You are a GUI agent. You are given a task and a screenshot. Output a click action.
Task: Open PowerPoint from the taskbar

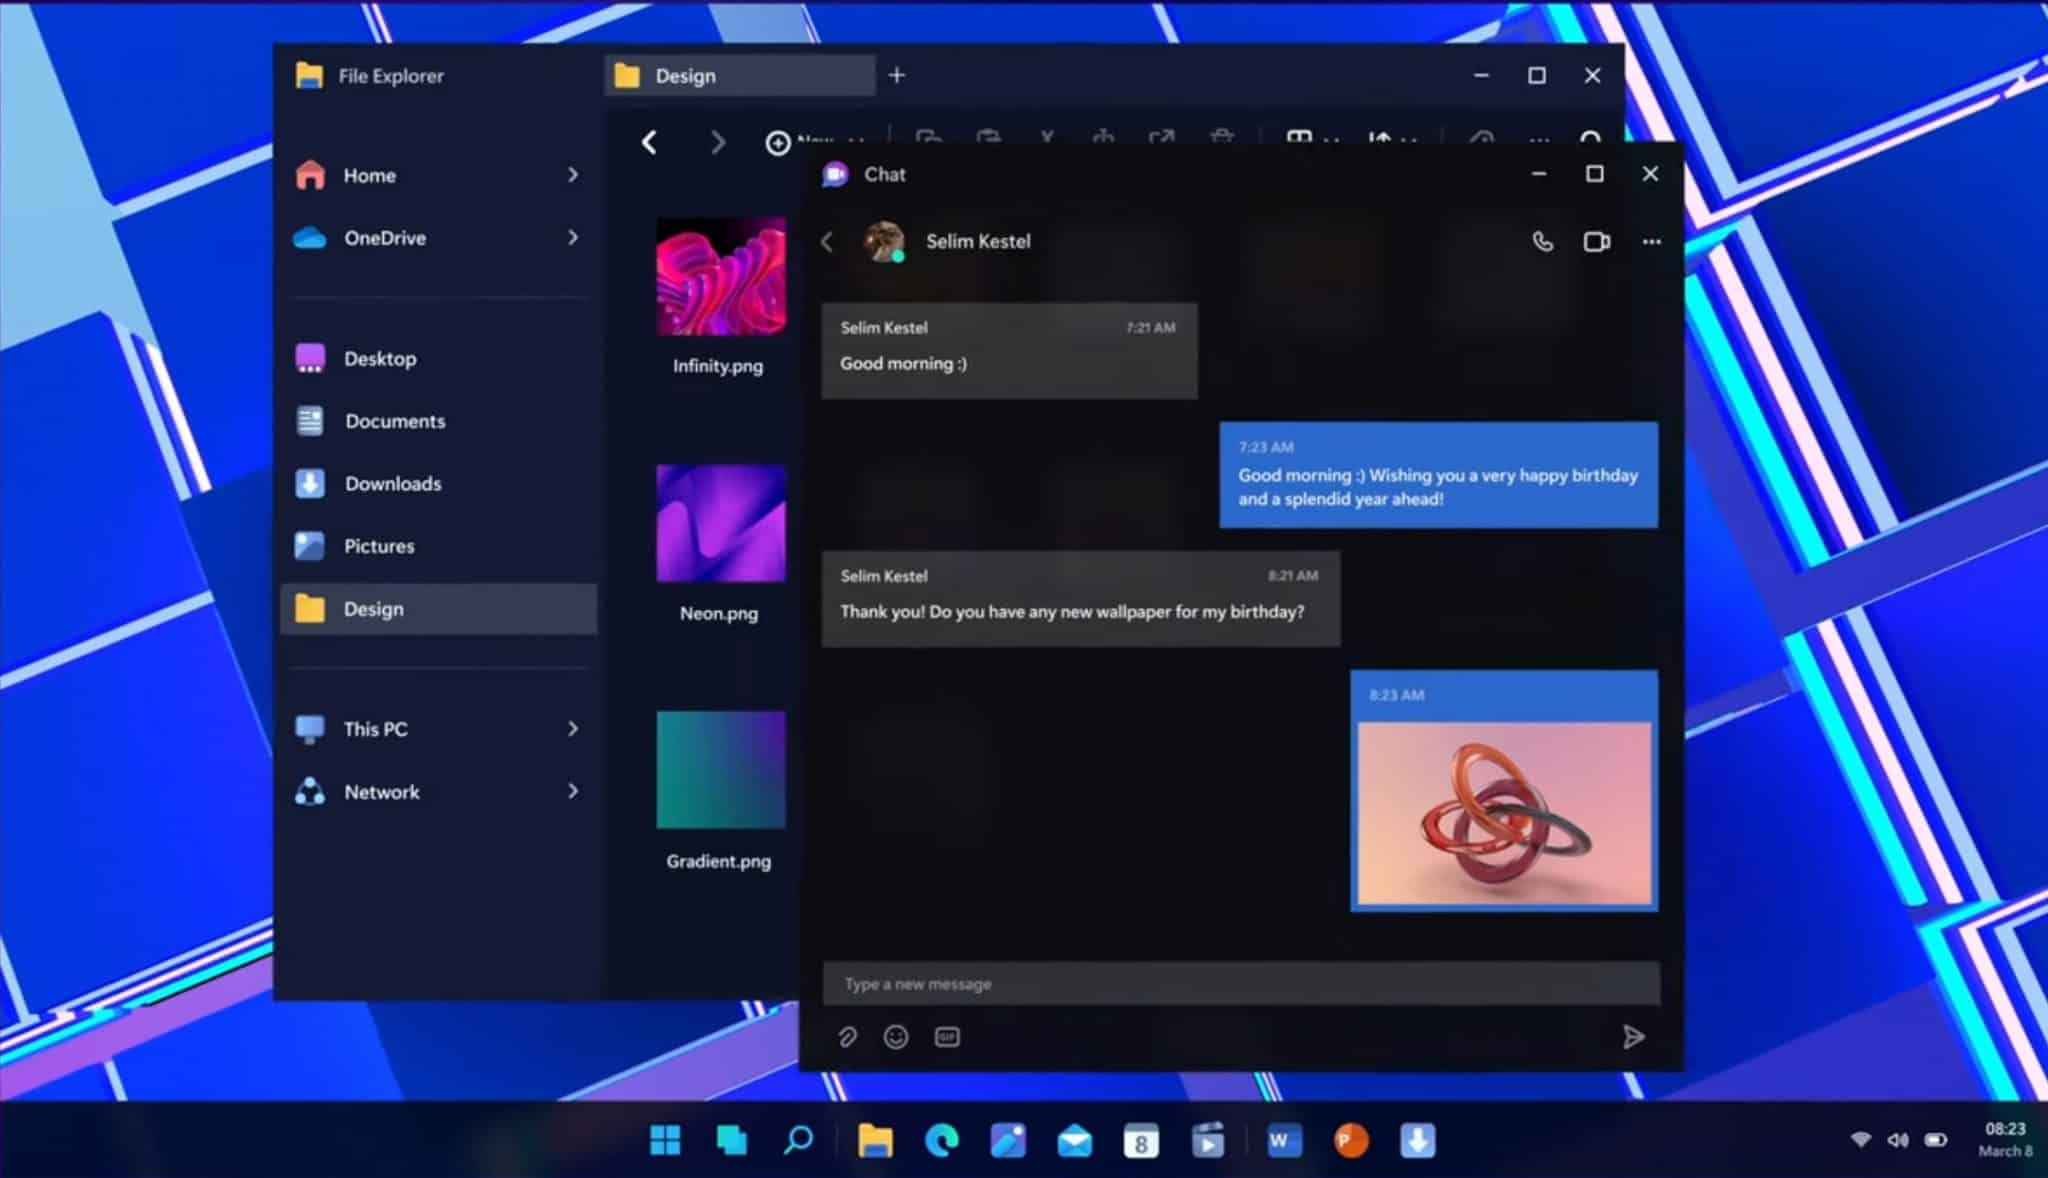1350,1140
